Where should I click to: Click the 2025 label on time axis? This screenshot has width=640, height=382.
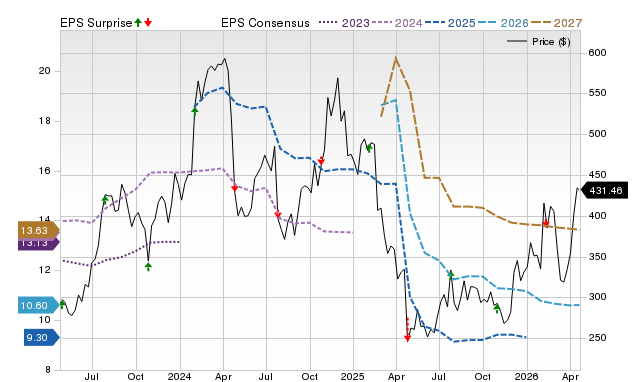353,376
